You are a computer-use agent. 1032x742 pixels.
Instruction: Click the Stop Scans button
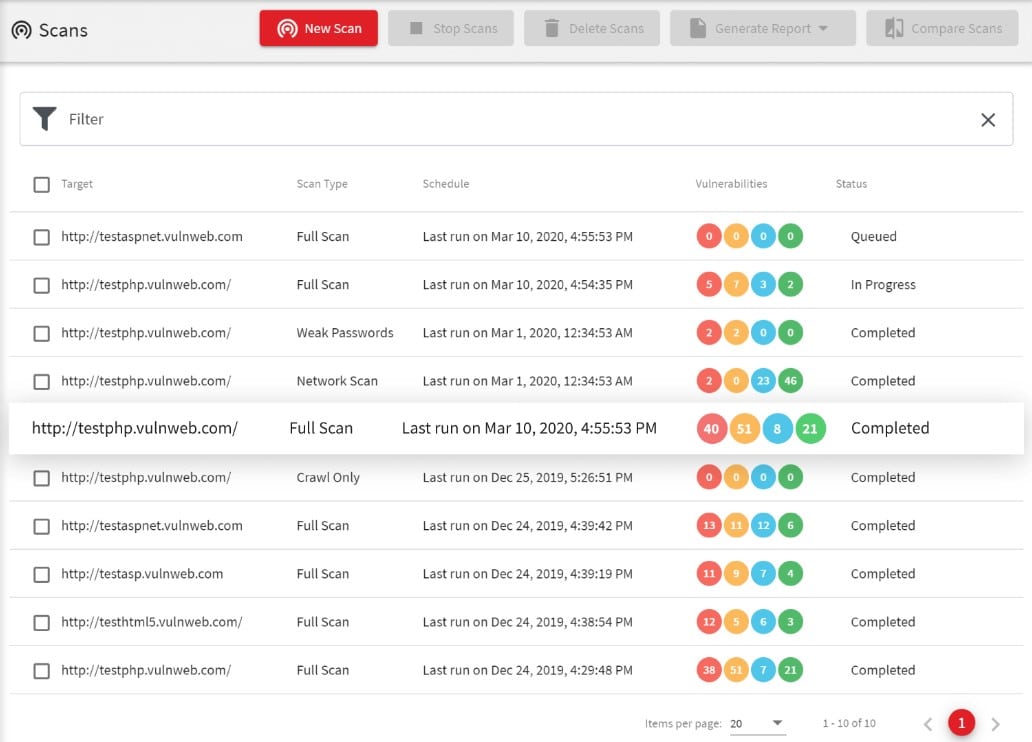click(x=451, y=28)
